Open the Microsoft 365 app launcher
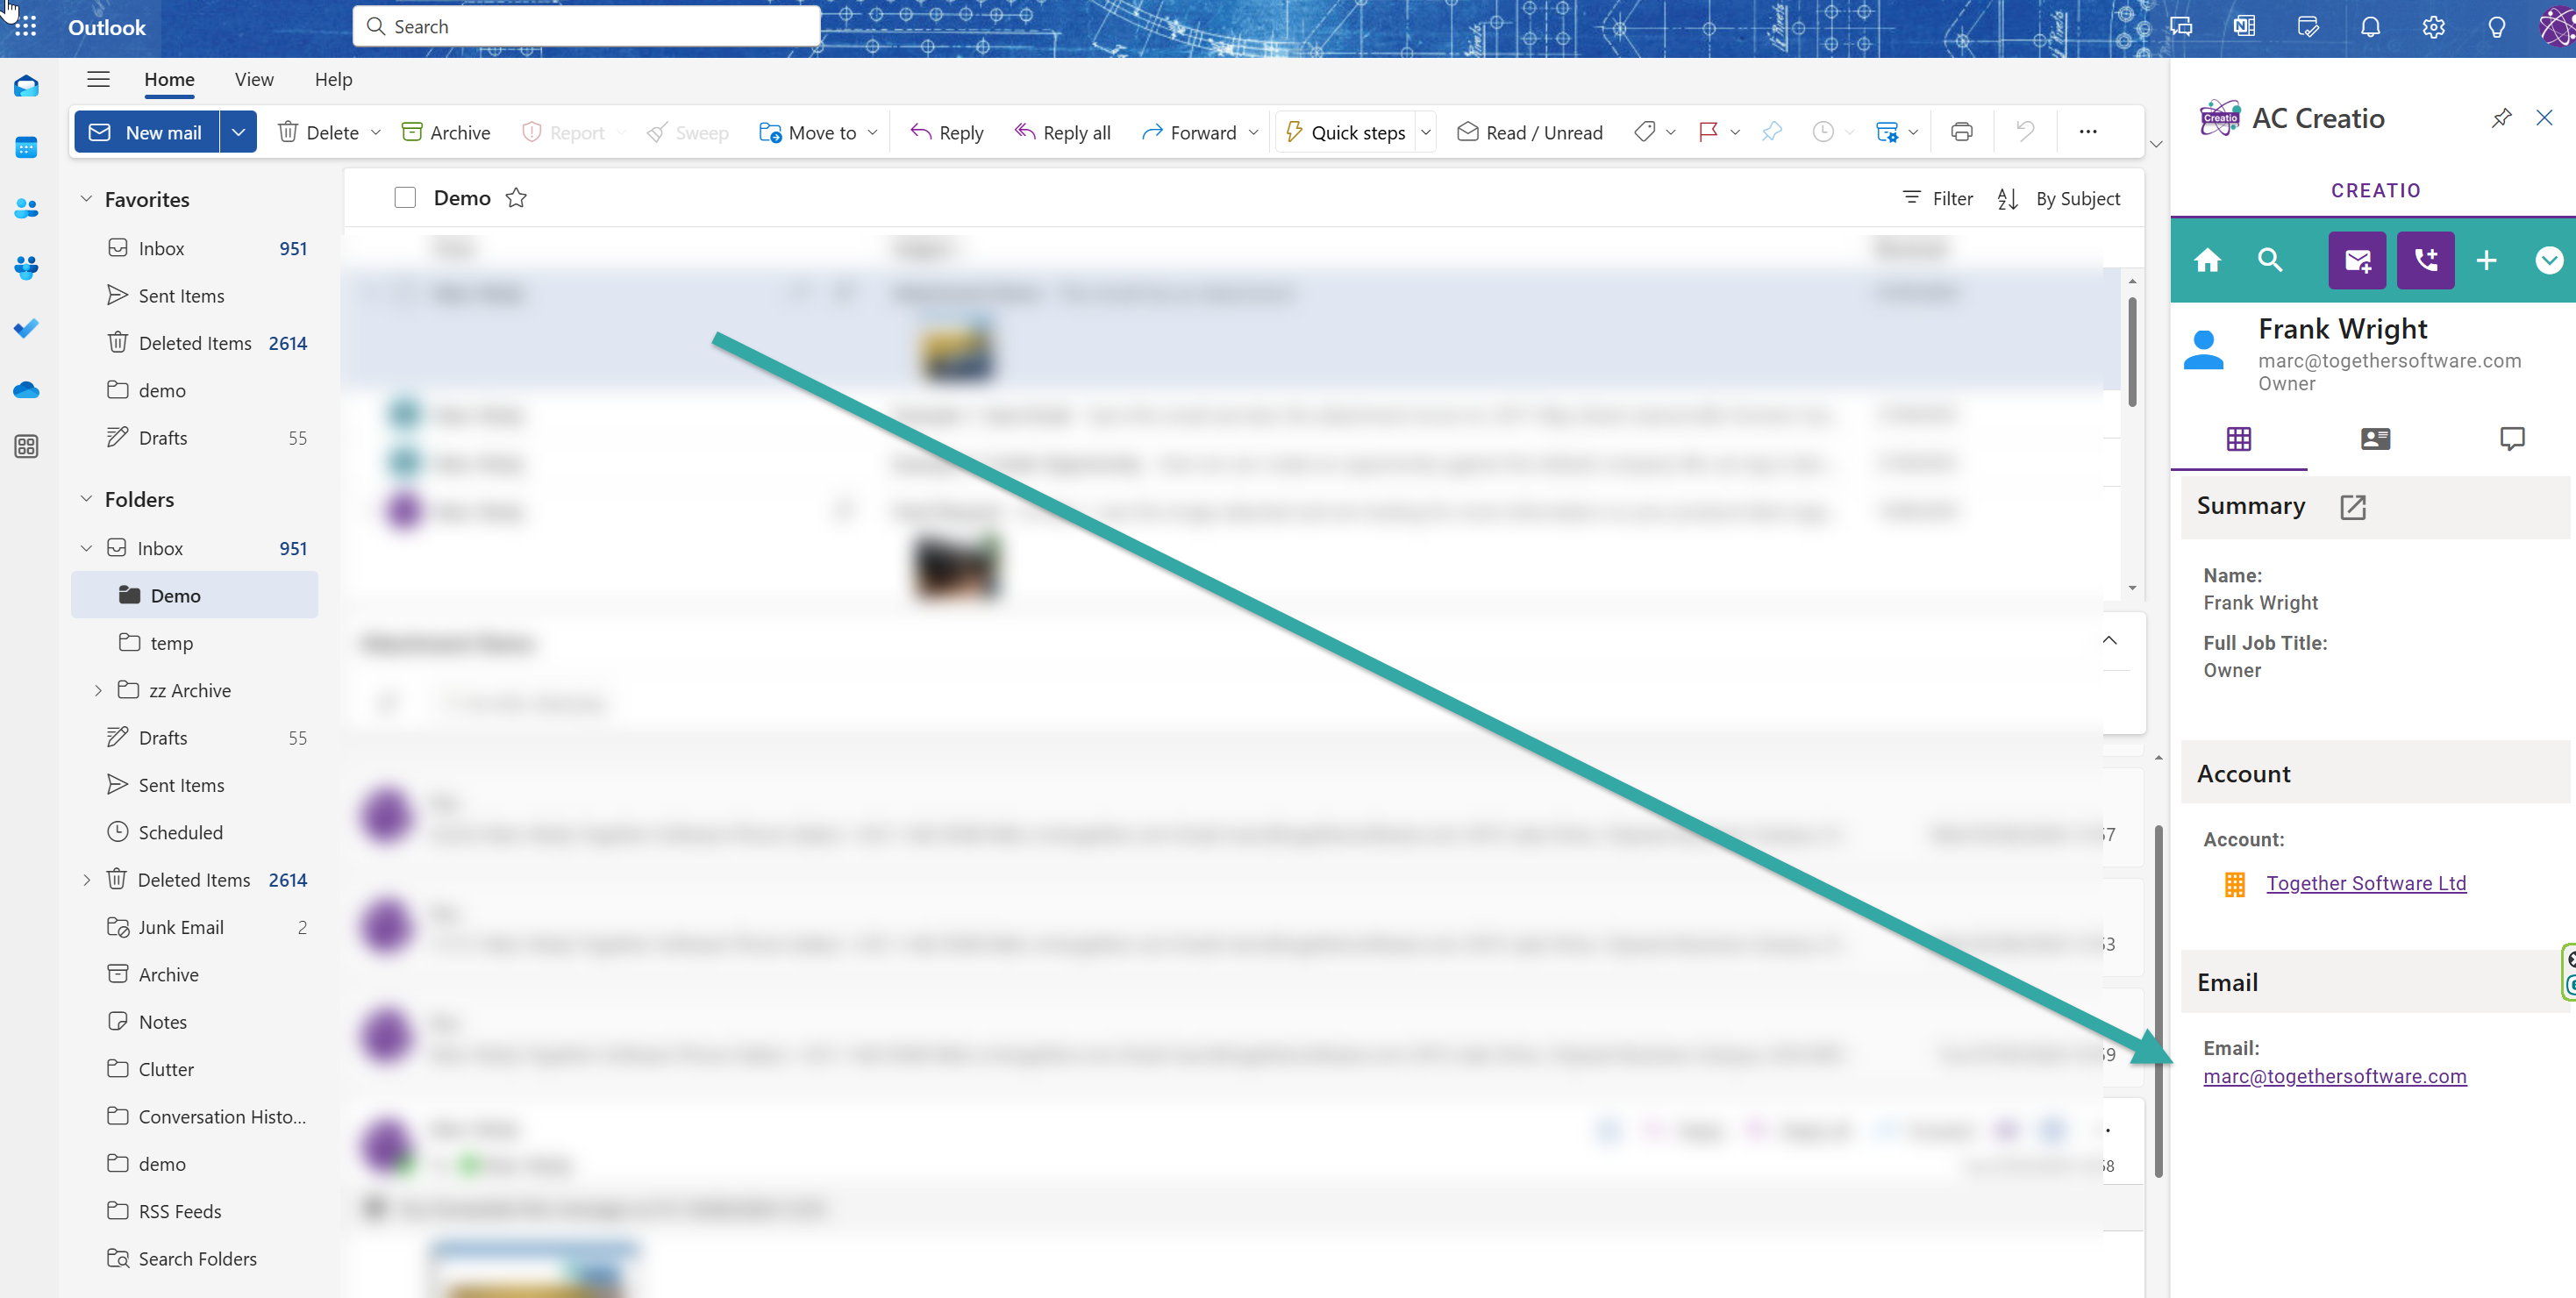The width and height of the screenshot is (2576, 1298). coord(26,26)
